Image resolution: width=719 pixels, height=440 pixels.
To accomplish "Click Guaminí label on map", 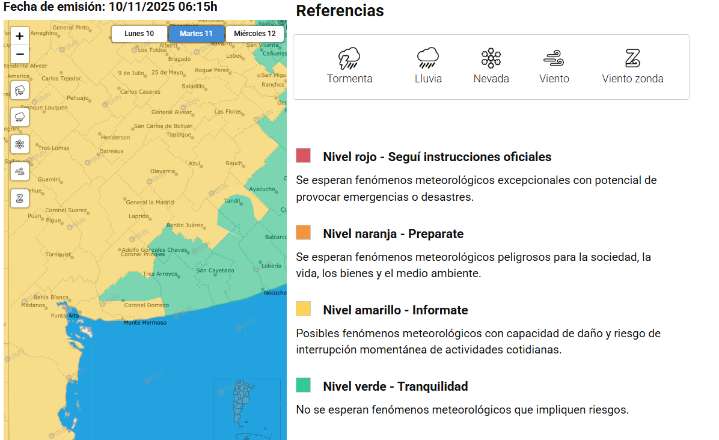I will point(49,179).
